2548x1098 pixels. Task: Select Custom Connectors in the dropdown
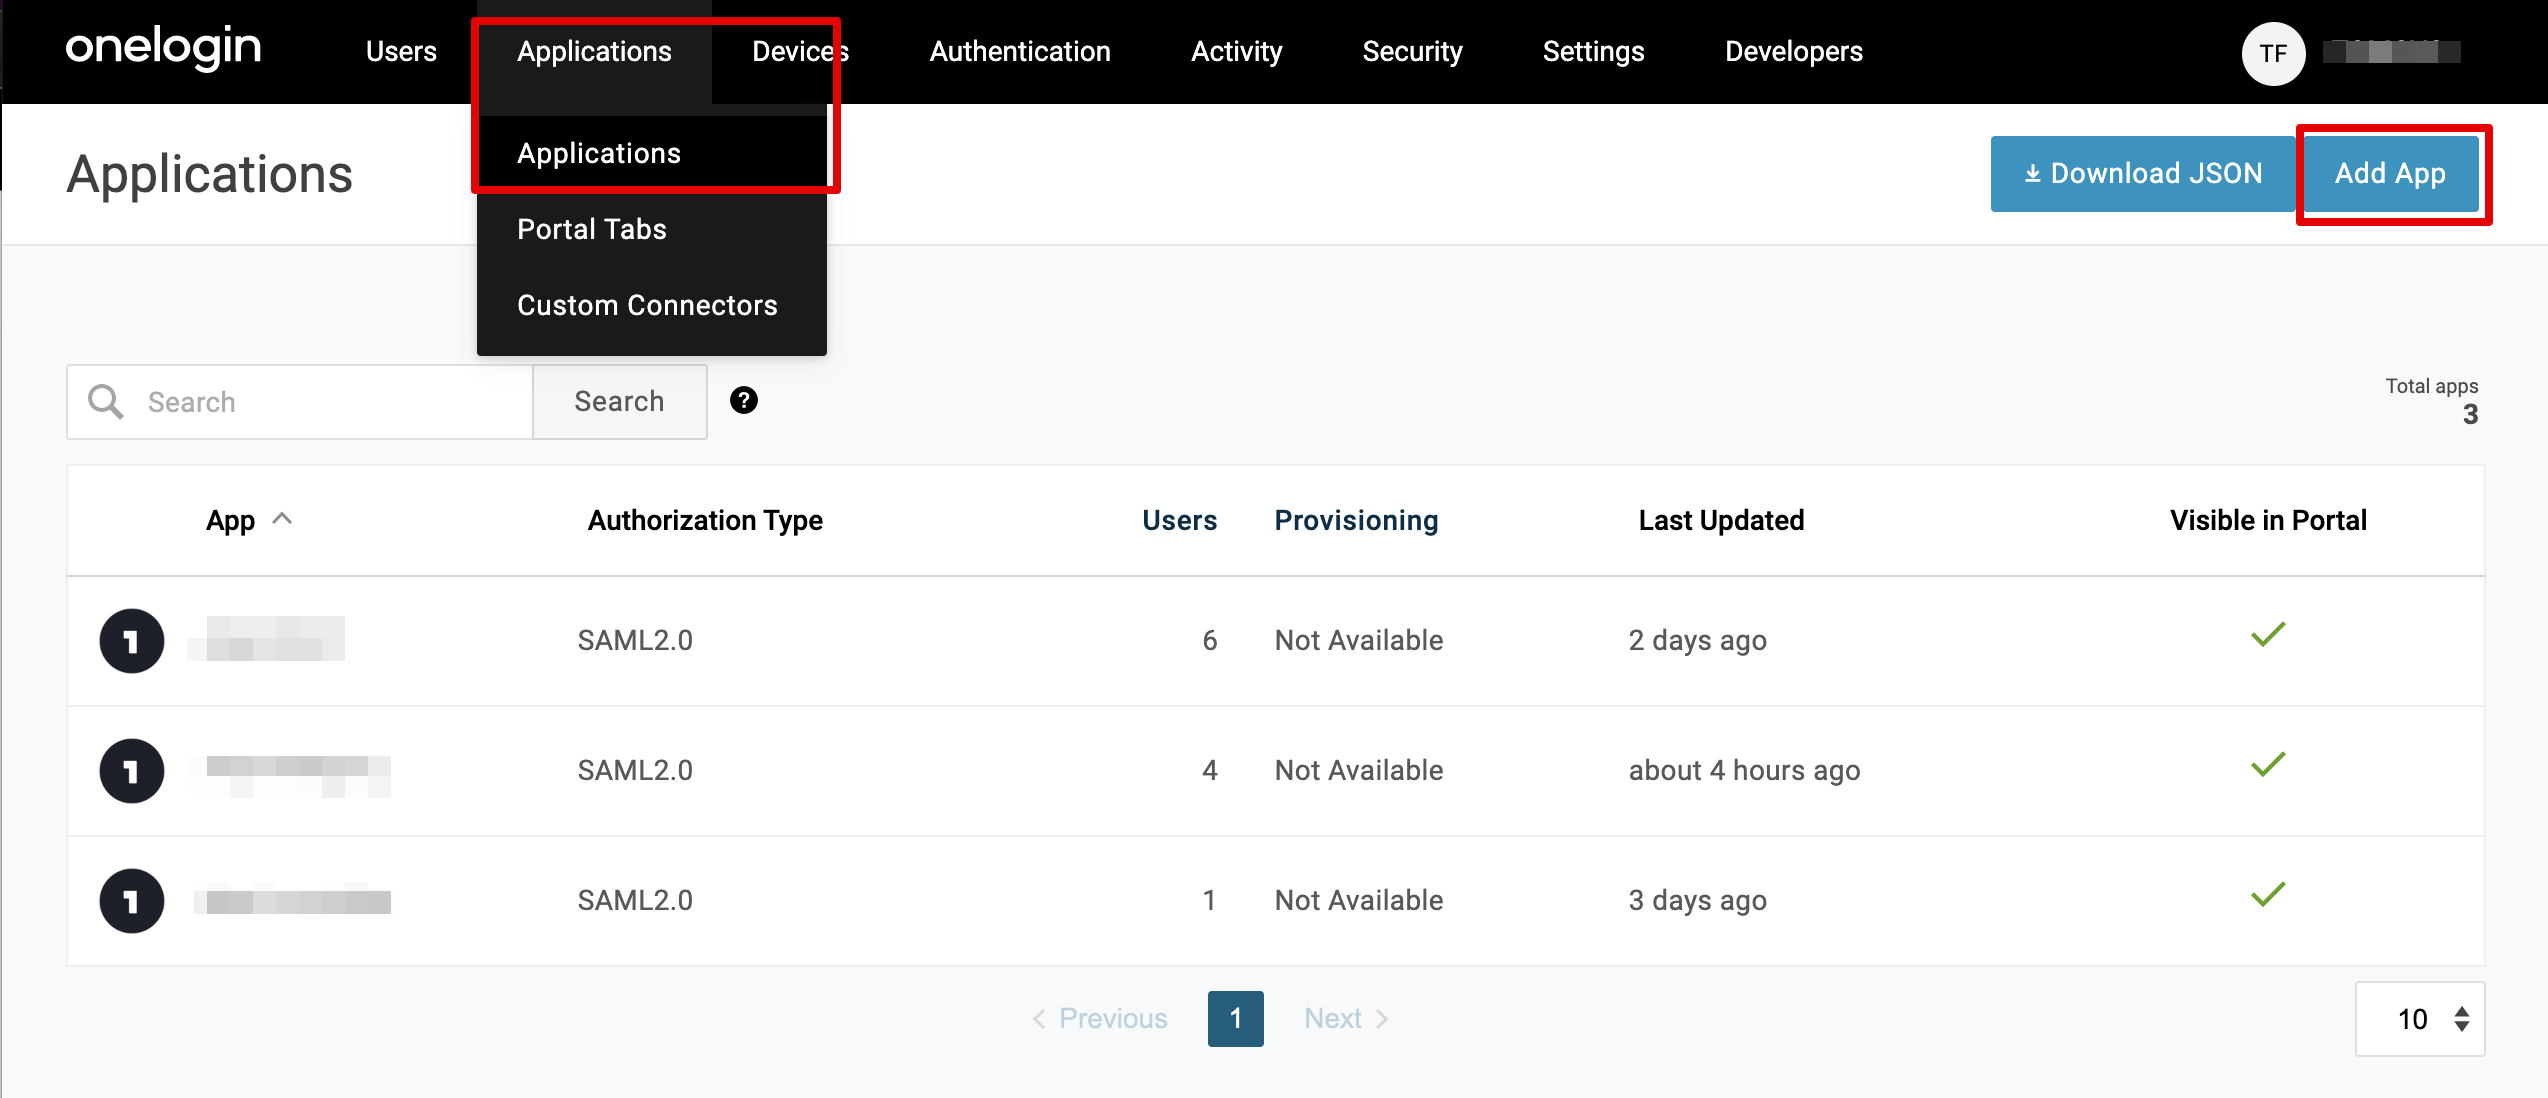[652, 305]
